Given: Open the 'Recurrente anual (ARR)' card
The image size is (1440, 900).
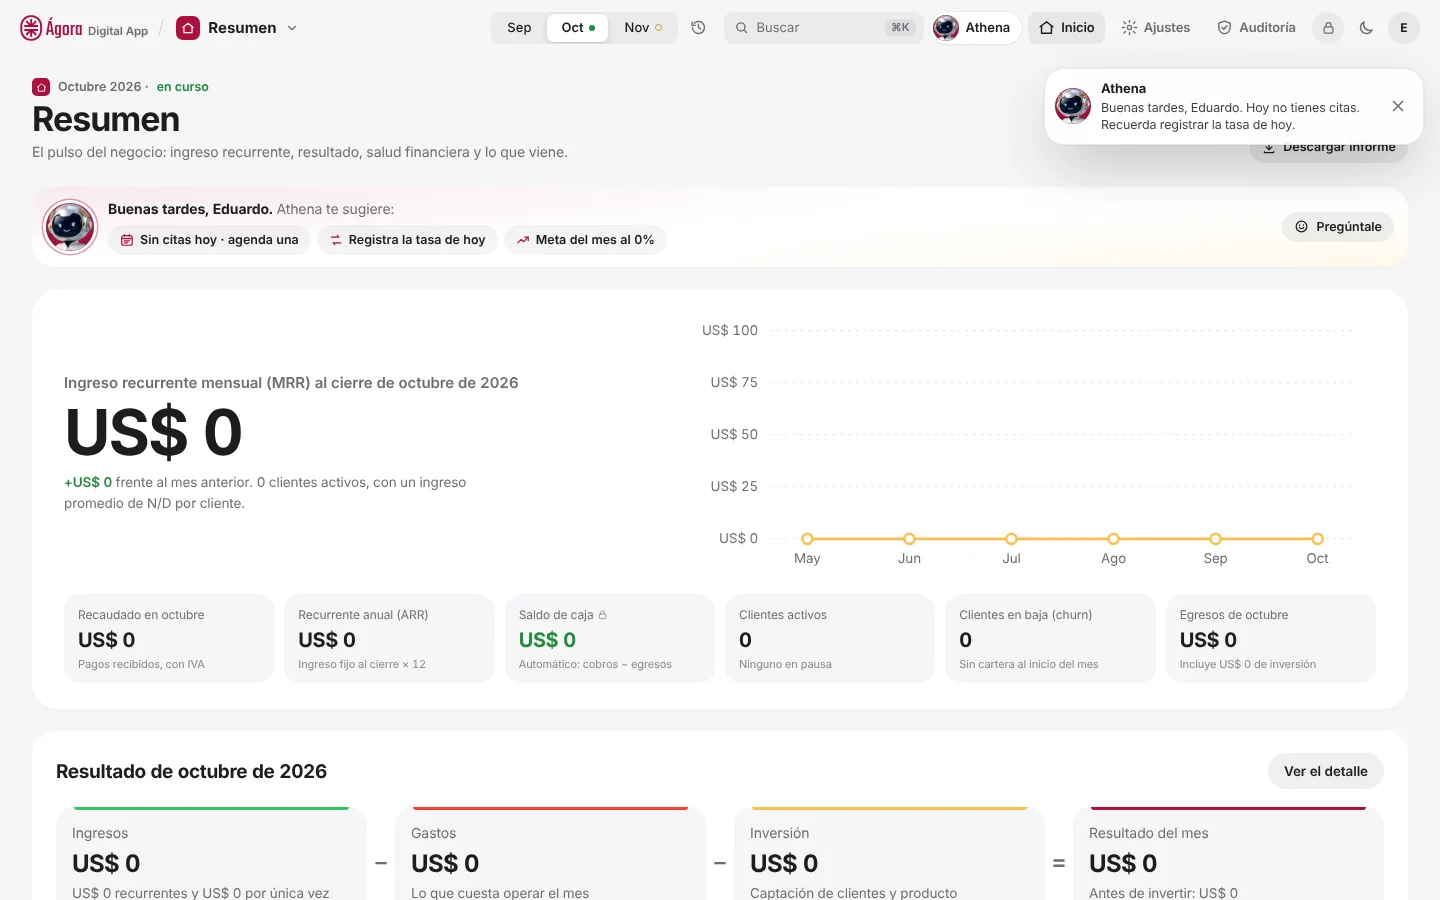Looking at the screenshot, I should click(389, 639).
